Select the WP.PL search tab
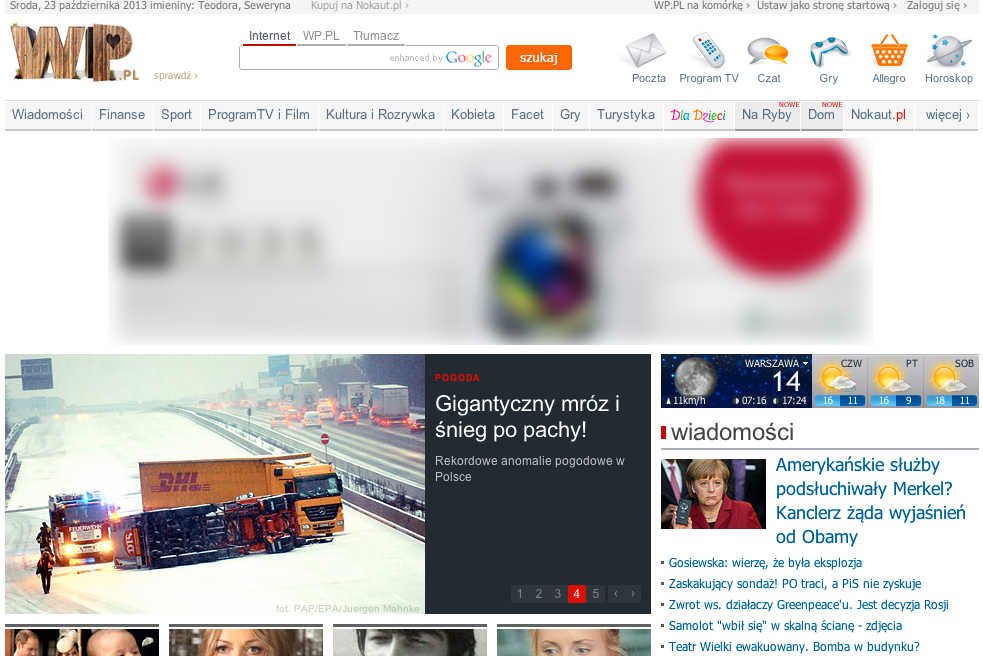Screen dimensions: 983x656 (321, 36)
